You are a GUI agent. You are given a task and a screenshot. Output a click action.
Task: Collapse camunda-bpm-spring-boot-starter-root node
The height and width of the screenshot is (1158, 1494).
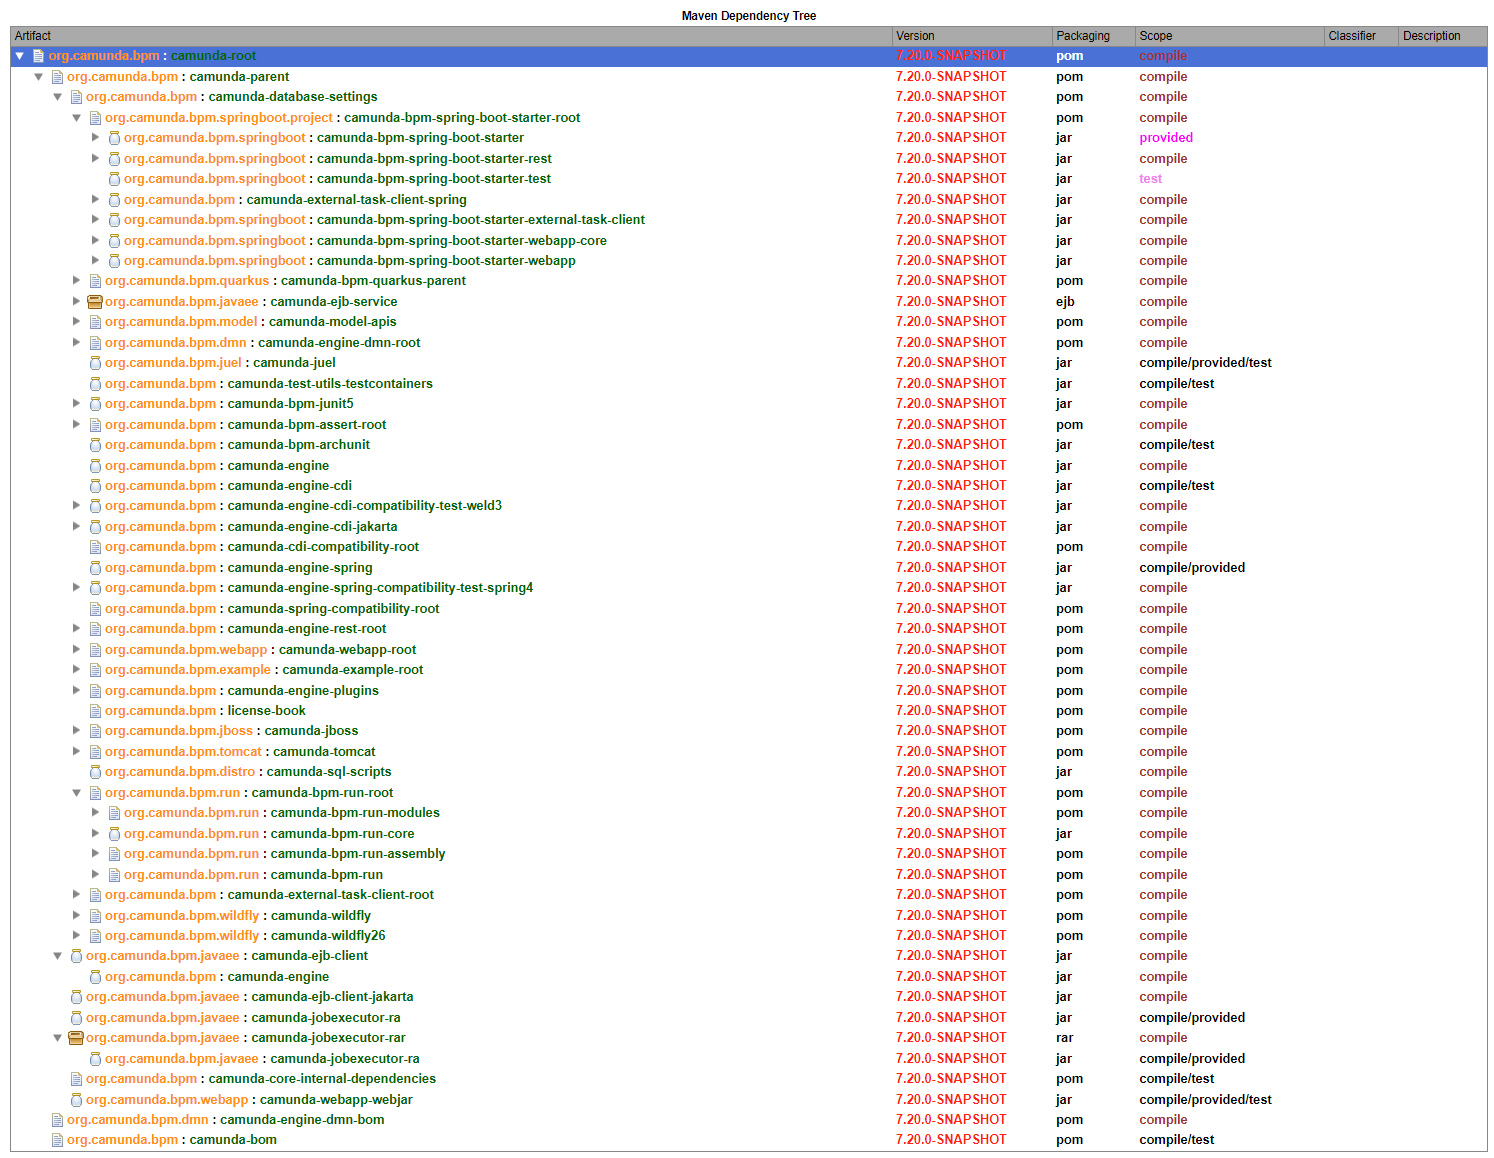(x=76, y=117)
